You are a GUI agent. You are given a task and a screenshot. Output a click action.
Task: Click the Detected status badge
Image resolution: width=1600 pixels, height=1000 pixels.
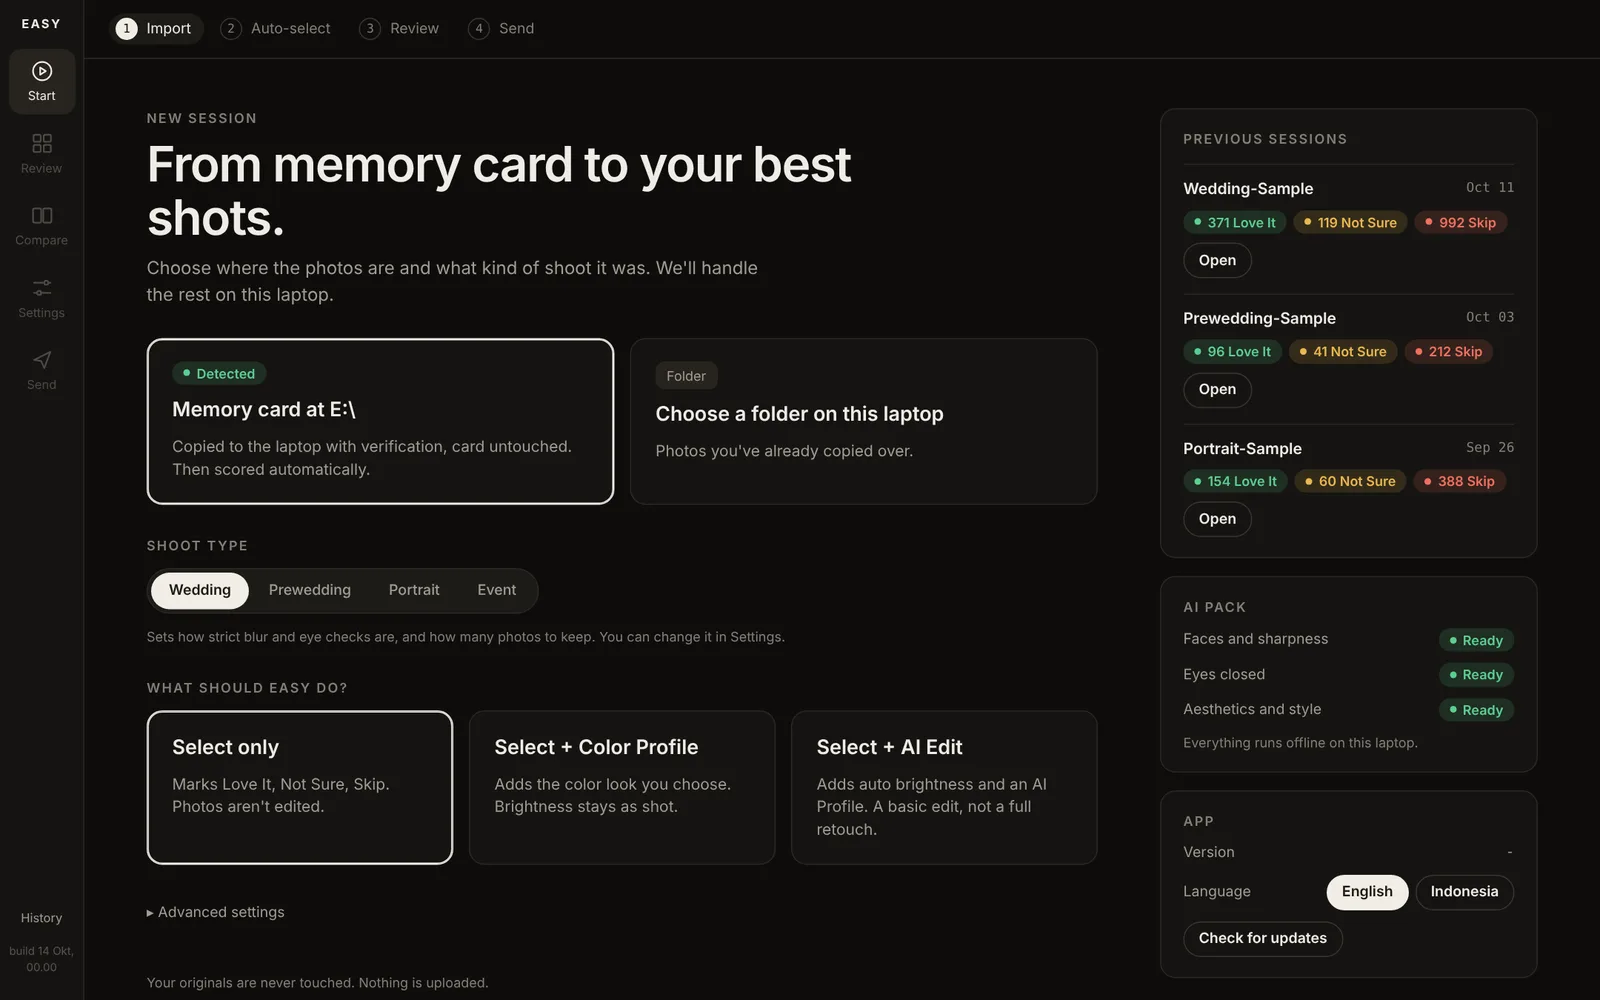pyautogui.click(x=218, y=373)
